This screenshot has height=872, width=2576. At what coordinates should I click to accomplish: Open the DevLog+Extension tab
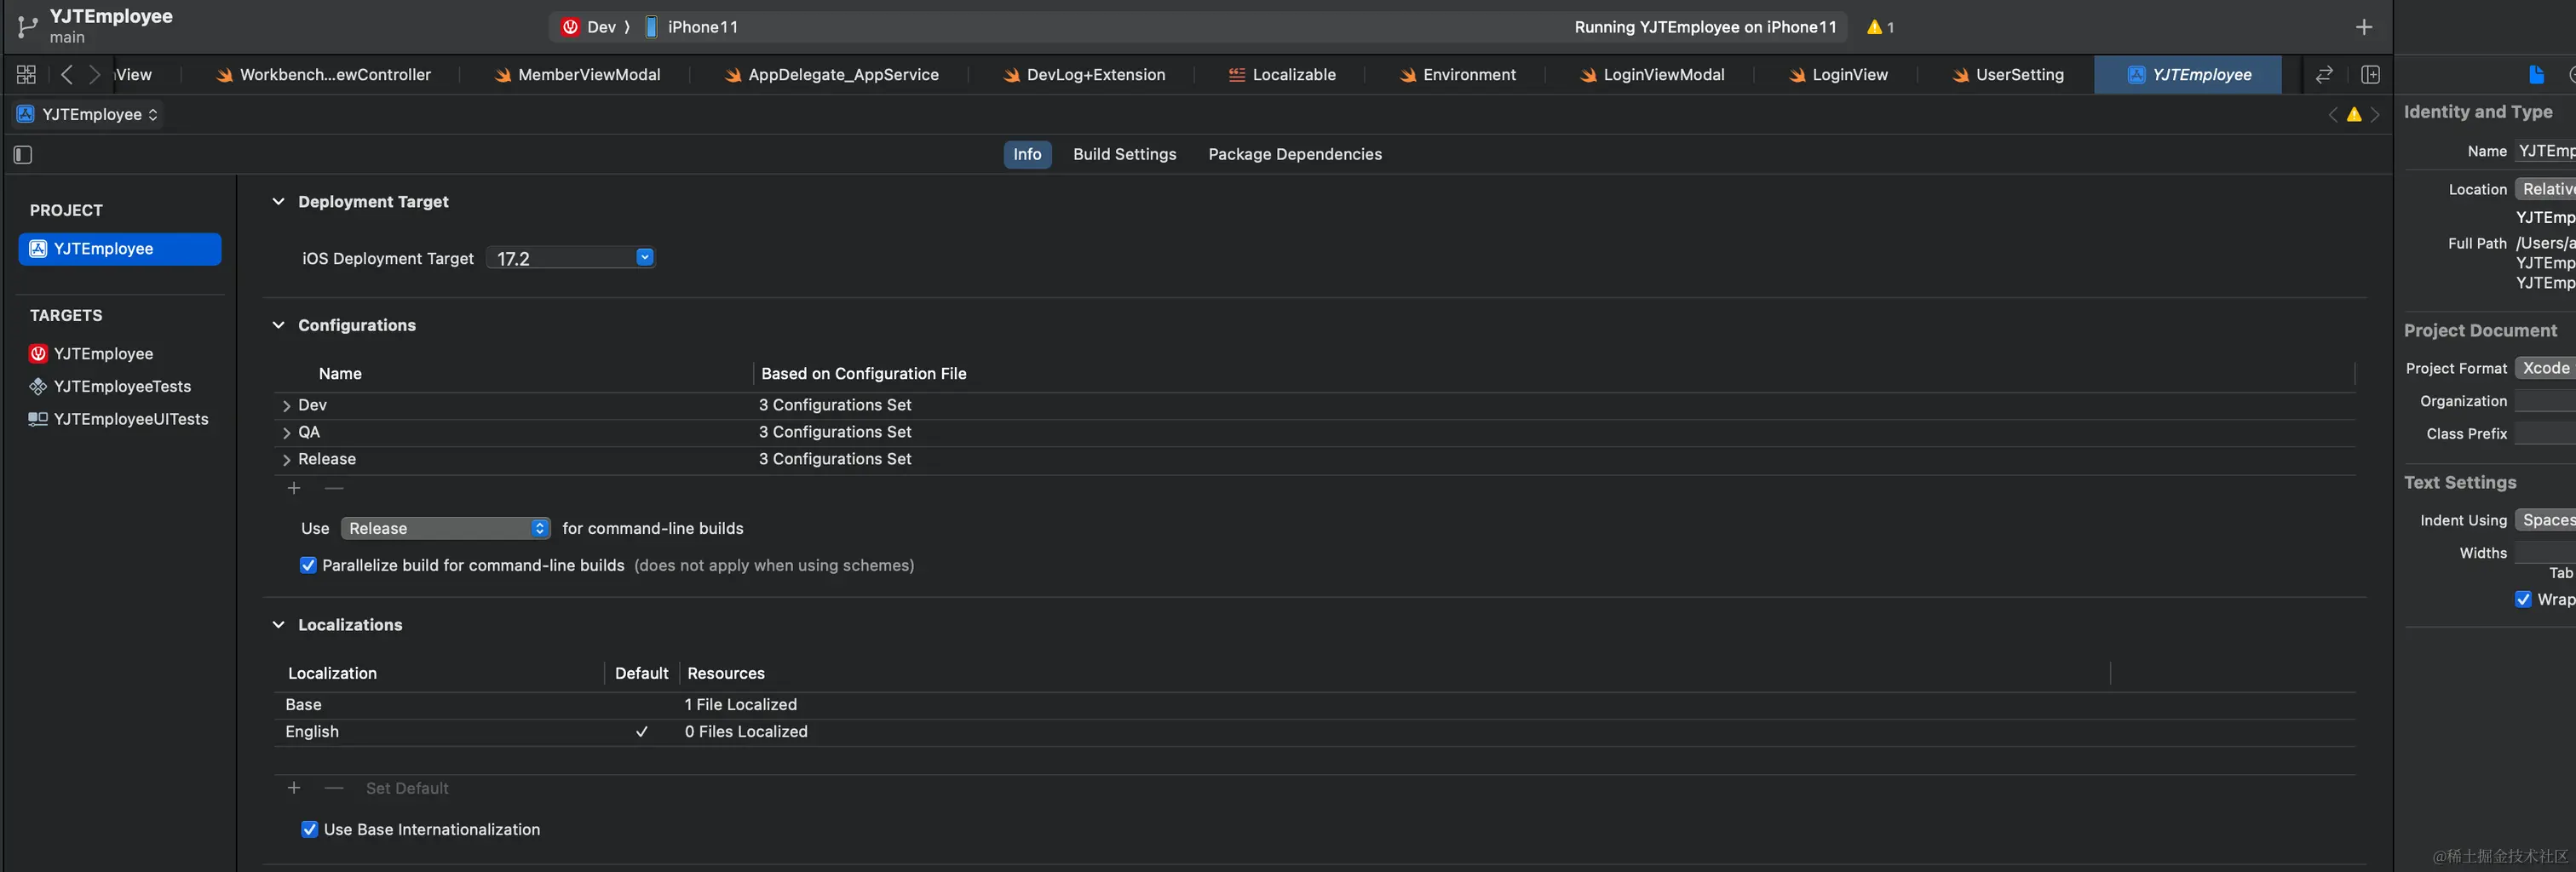coord(1084,75)
